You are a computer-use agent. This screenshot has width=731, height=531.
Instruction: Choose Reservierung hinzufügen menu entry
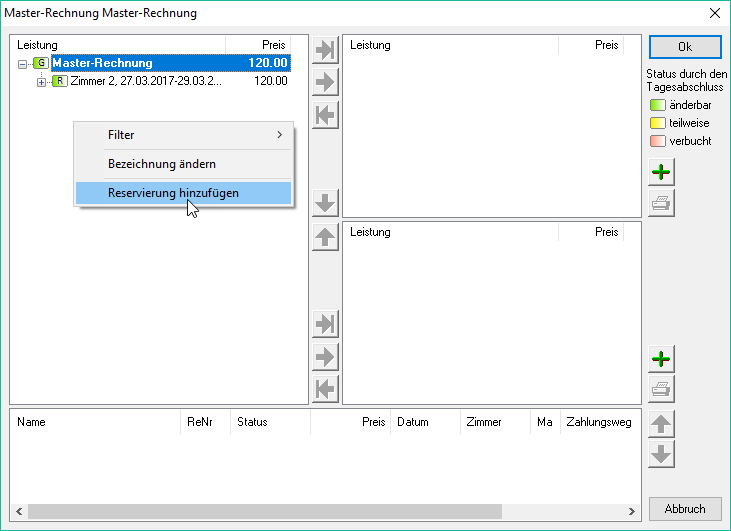pyautogui.click(x=184, y=193)
